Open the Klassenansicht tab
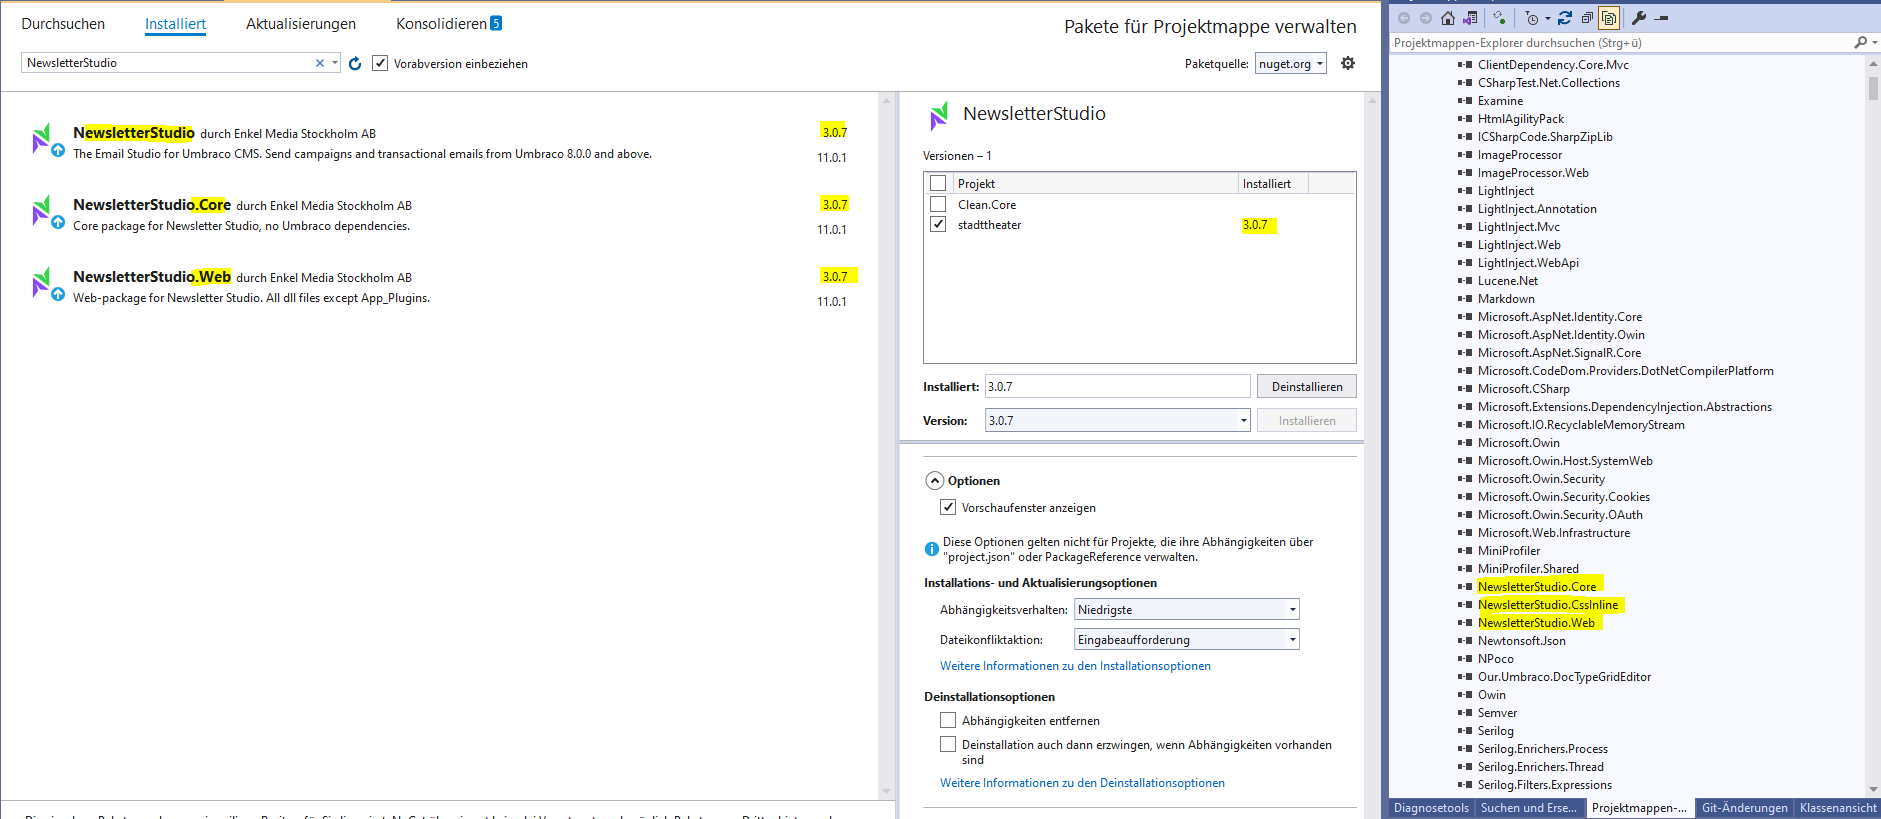Viewport: 1881px width, 819px height. [1838, 808]
